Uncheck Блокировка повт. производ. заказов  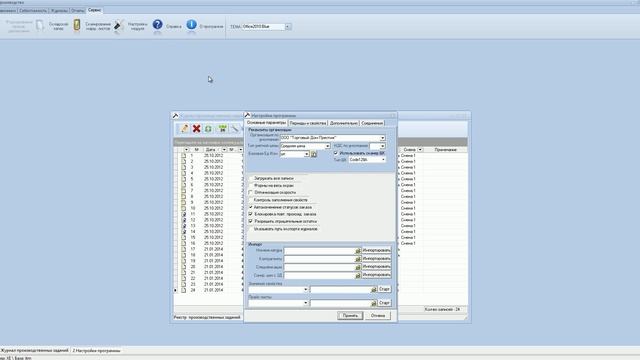tap(251, 214)
